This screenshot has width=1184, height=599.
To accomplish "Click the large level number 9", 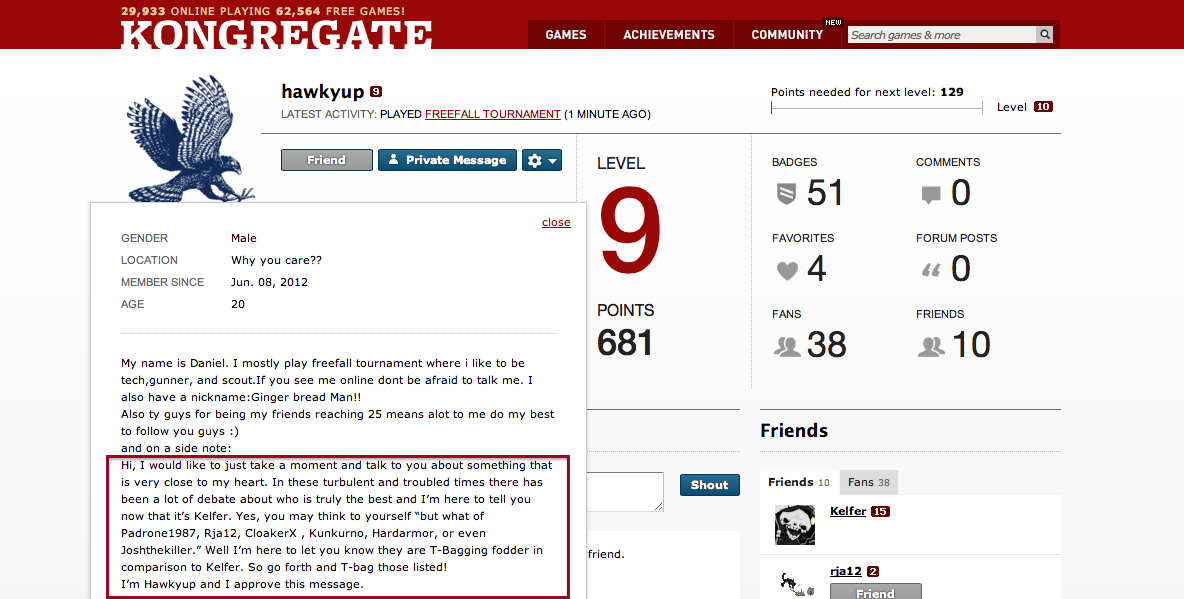I will 630,231.
